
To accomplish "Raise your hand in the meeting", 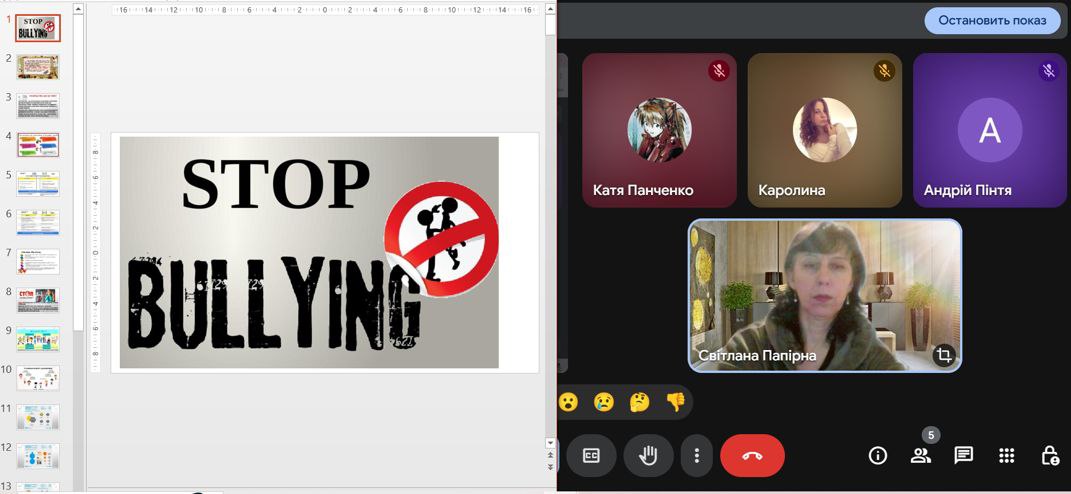I will [648, 456].
